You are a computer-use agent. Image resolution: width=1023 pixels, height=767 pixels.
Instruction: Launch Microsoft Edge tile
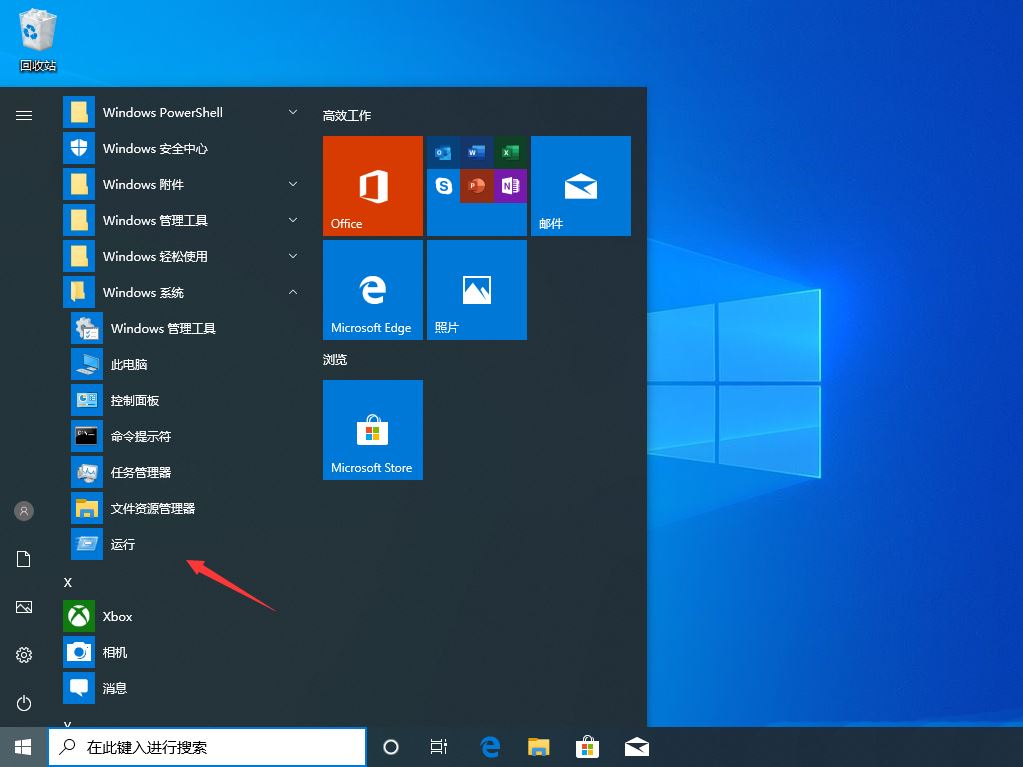pos(372,290)
